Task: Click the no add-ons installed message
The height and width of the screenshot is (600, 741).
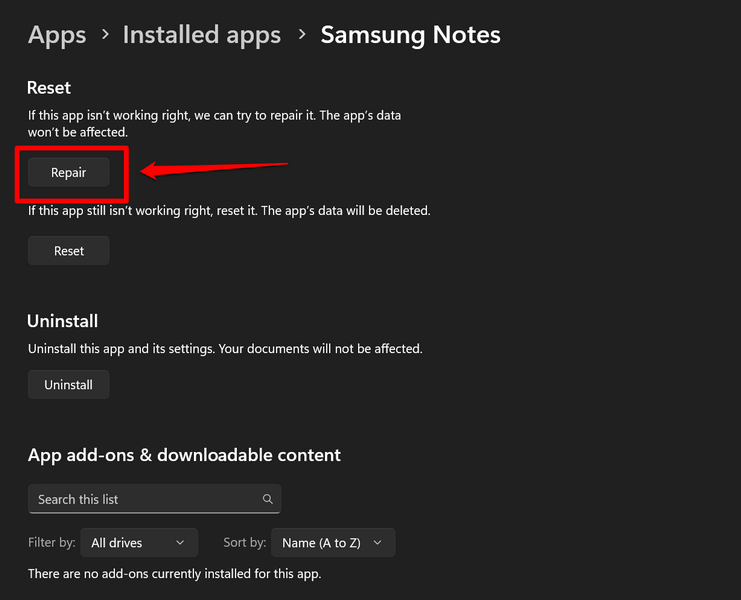Action: click(175, 574)
